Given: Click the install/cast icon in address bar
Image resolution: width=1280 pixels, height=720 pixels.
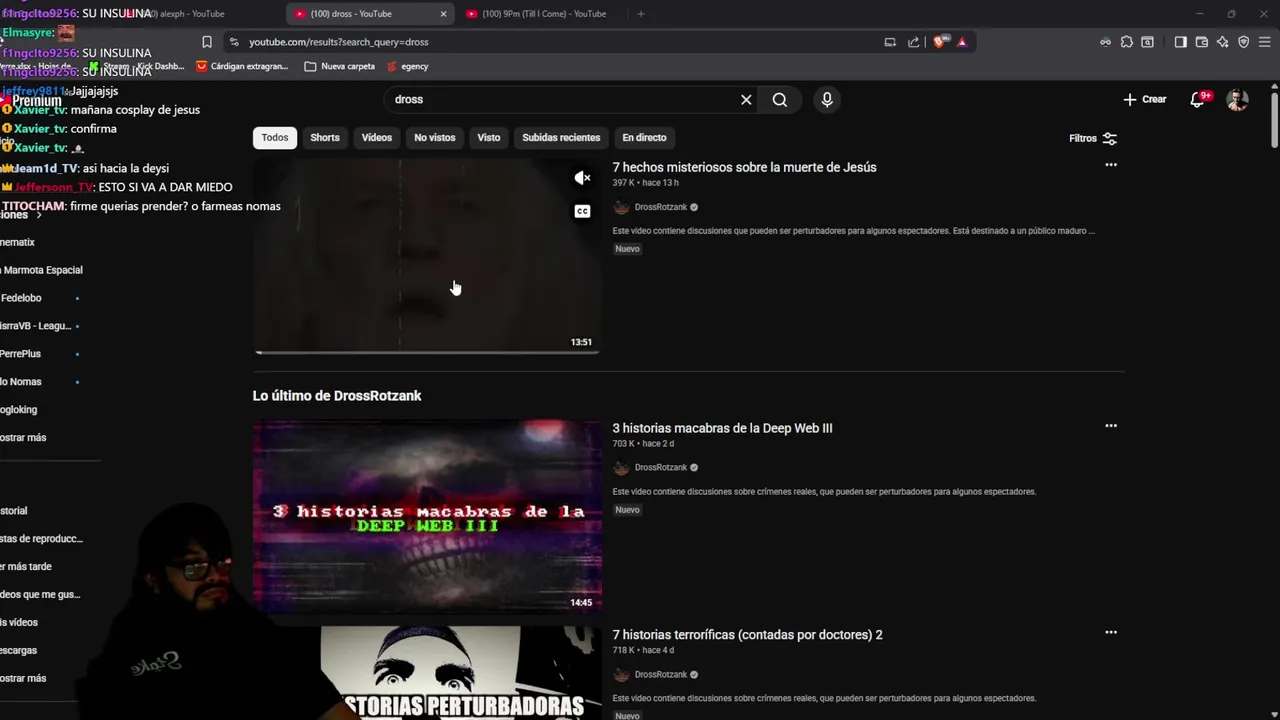Looking at the screenshot, I should click(890, 42).
